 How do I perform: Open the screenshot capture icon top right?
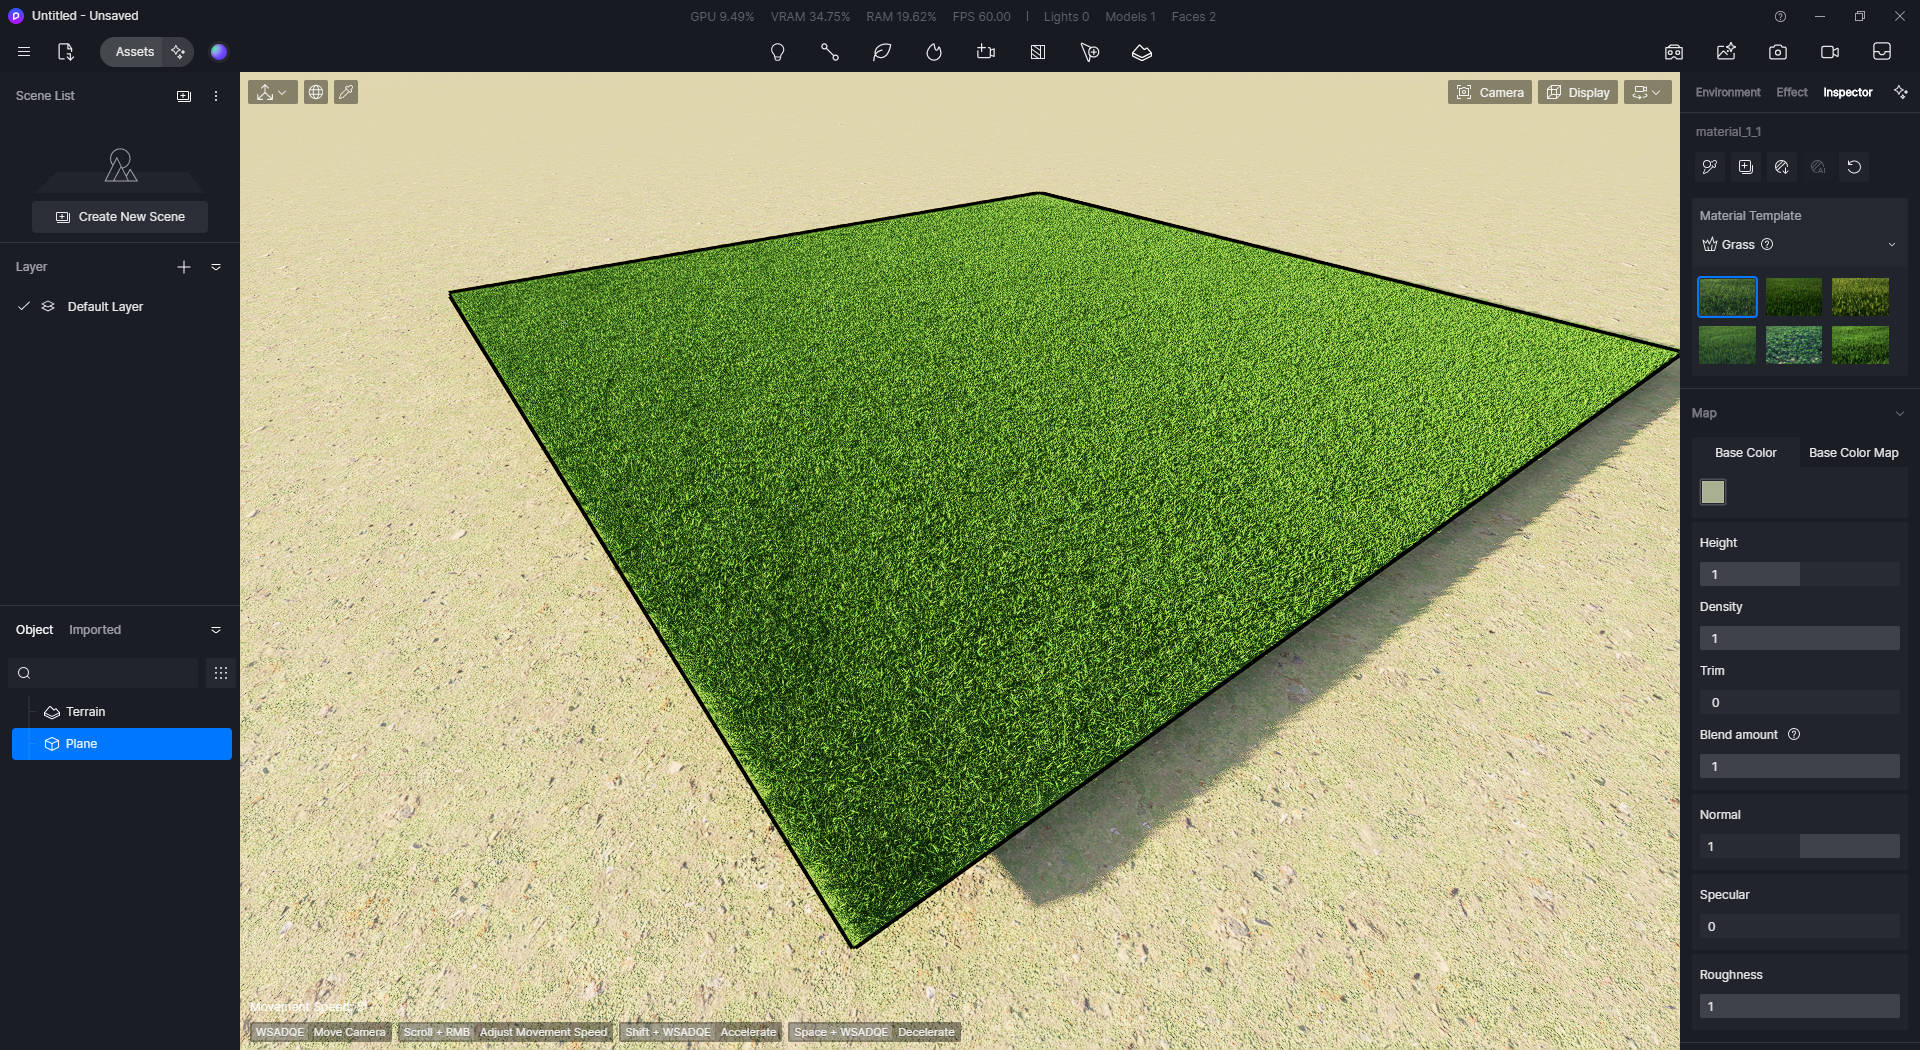(1779, 52)
